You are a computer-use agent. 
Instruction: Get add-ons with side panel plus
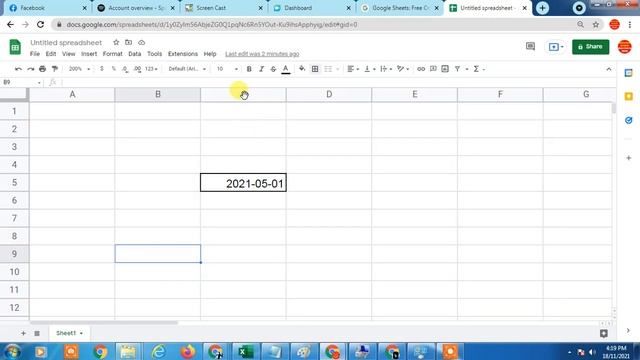(x=629, y=158)
